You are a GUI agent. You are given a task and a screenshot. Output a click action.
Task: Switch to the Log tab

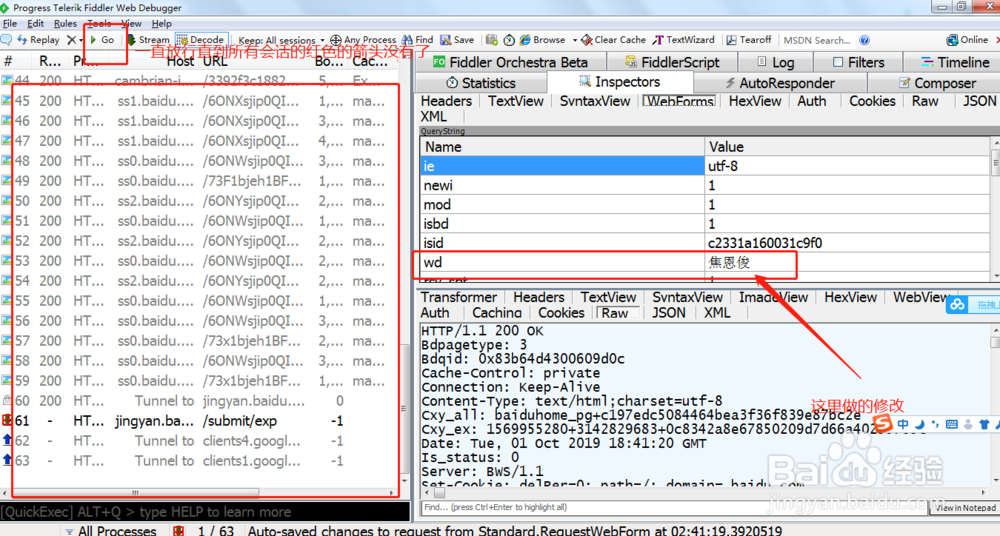click(775, 63)
